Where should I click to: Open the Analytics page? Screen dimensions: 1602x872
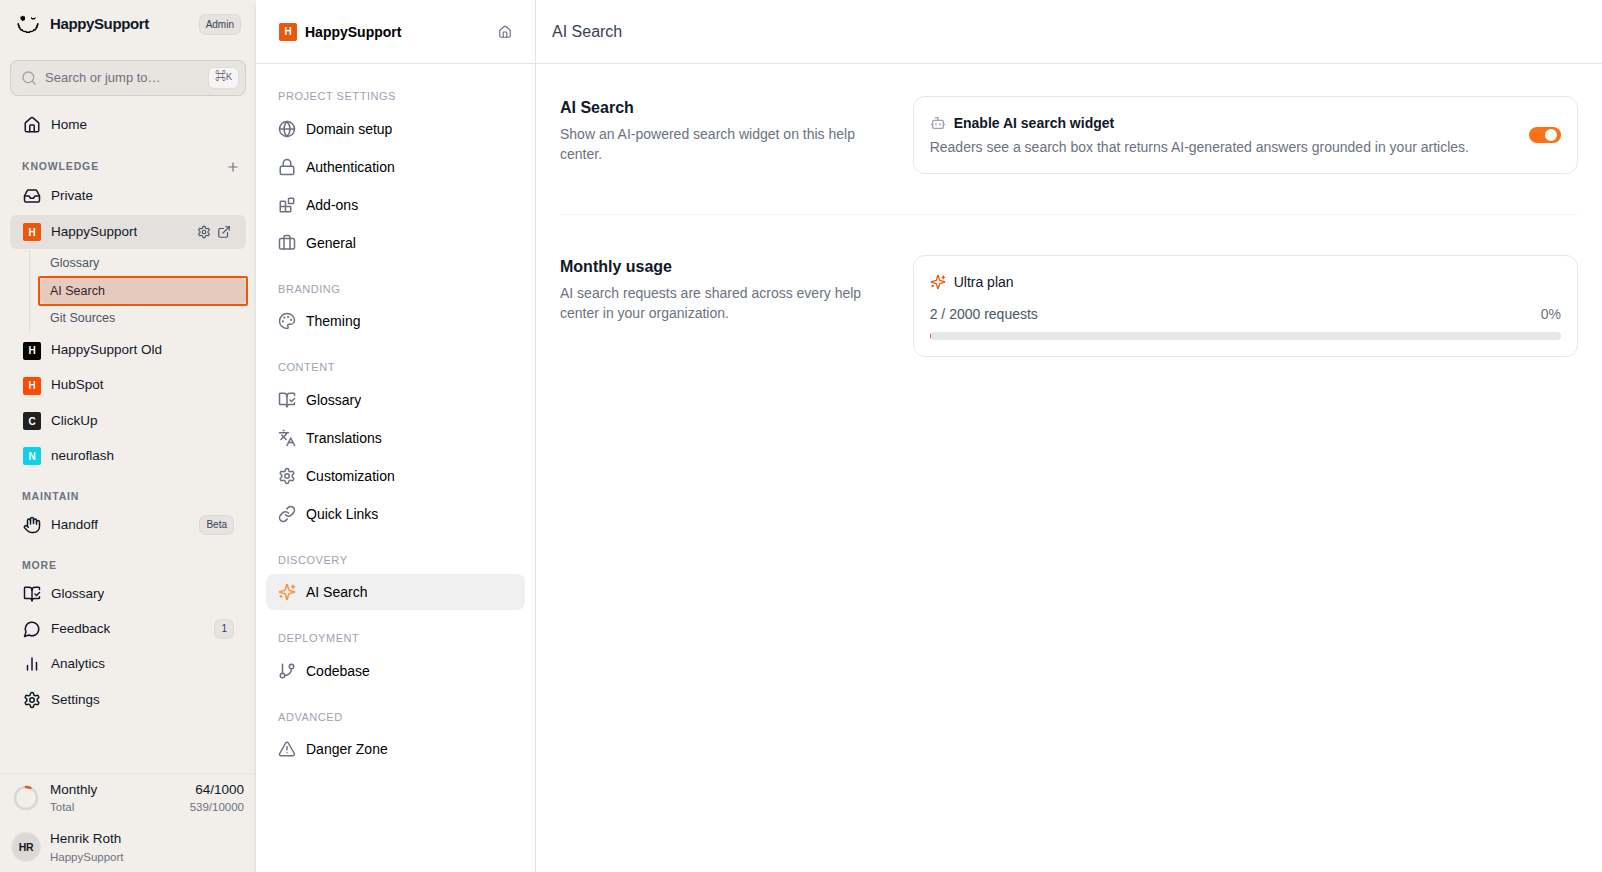(128, 664)
